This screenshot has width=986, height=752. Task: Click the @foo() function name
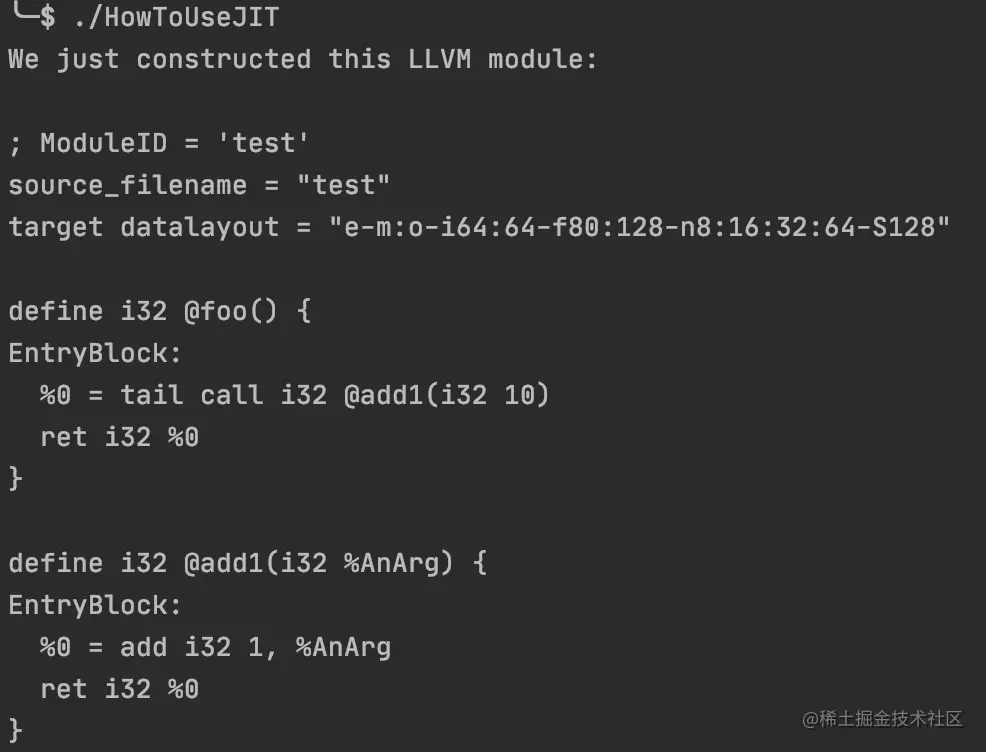pyautogui.click(x=230, y=311)
